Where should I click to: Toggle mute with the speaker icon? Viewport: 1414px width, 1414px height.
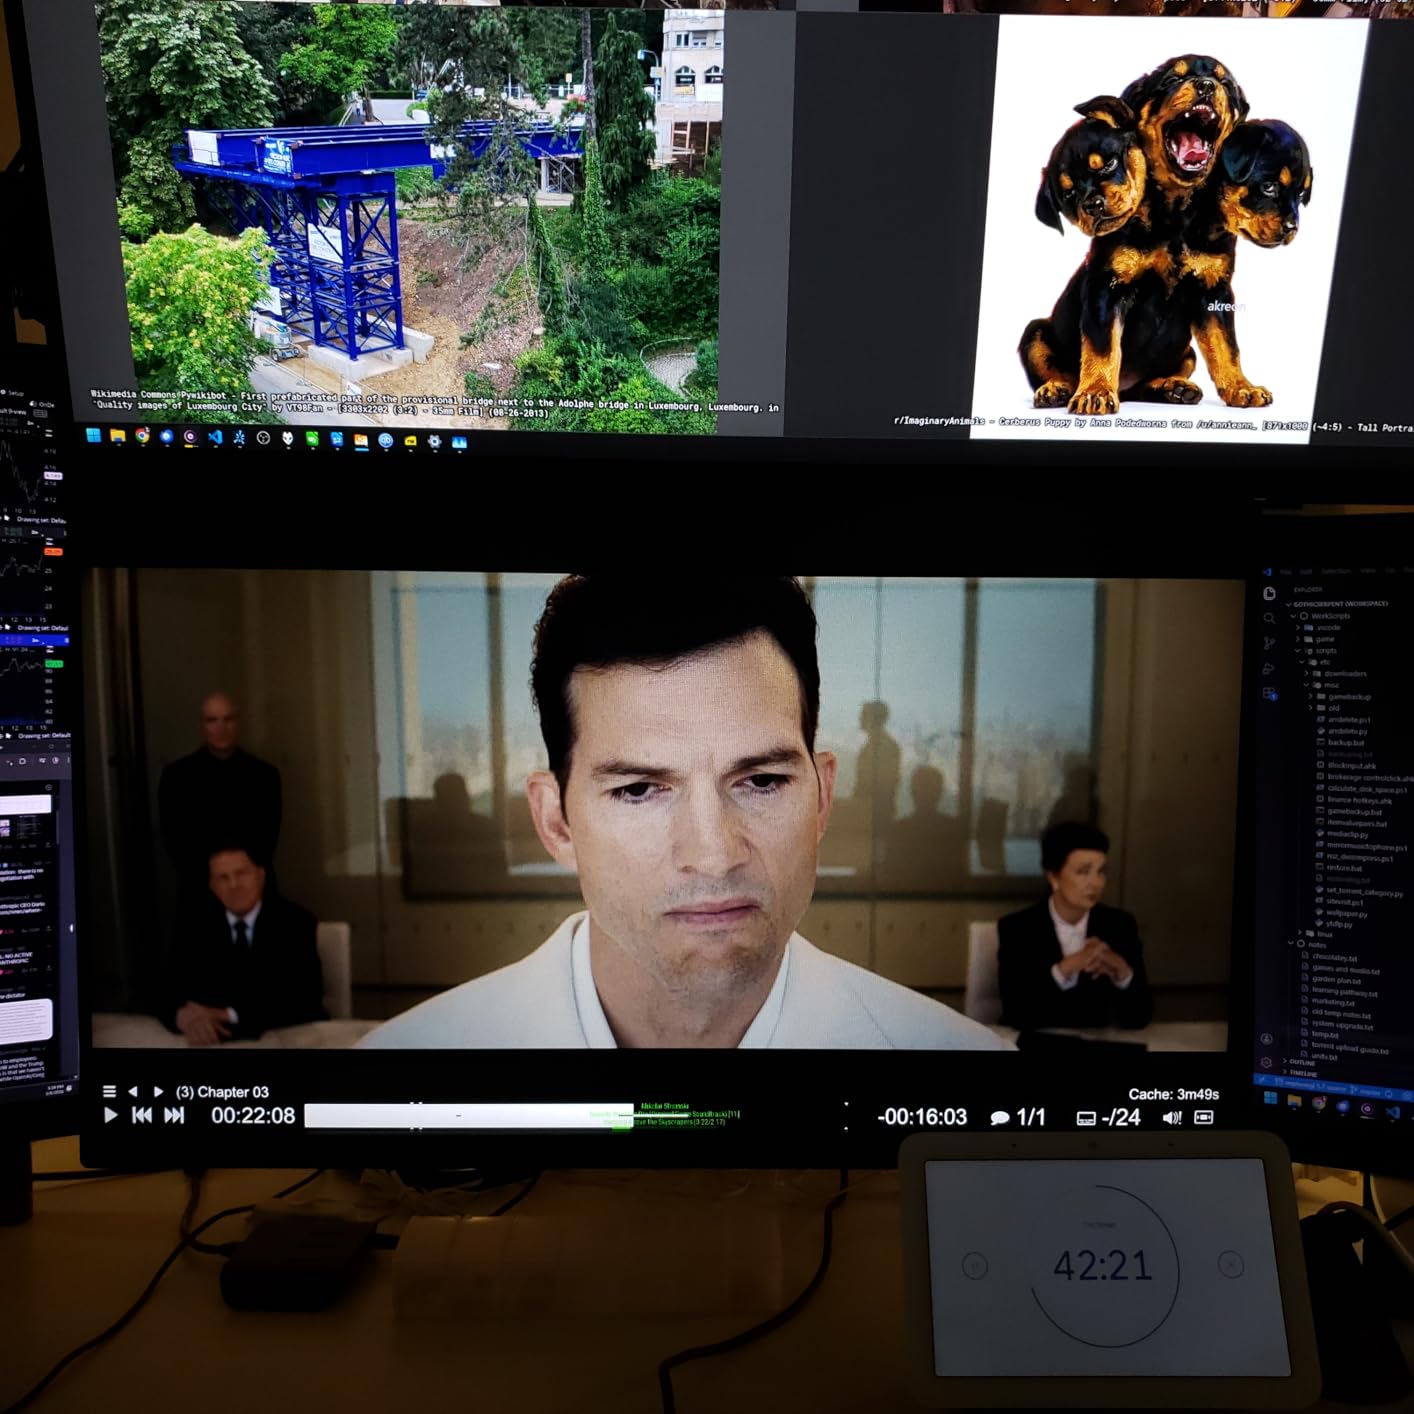pos(1171,1118)
